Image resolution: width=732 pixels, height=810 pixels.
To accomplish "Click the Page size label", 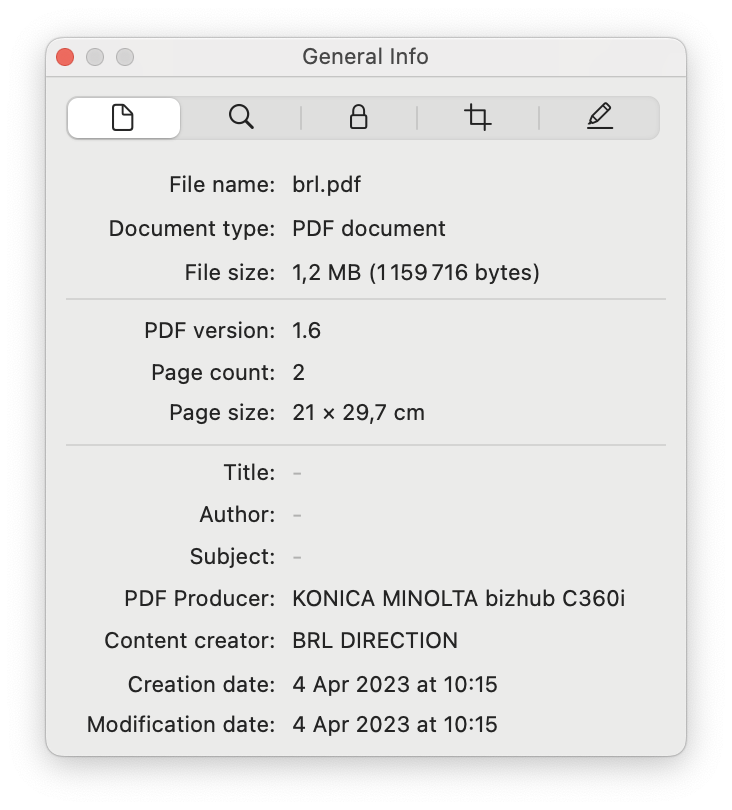I will [222, 413].
